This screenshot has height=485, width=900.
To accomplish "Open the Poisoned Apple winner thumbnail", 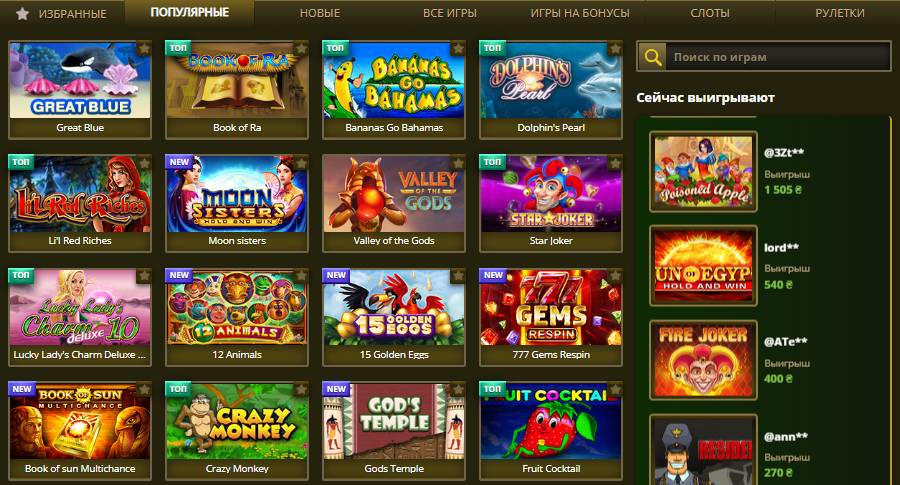I will [x=703, y=171].
